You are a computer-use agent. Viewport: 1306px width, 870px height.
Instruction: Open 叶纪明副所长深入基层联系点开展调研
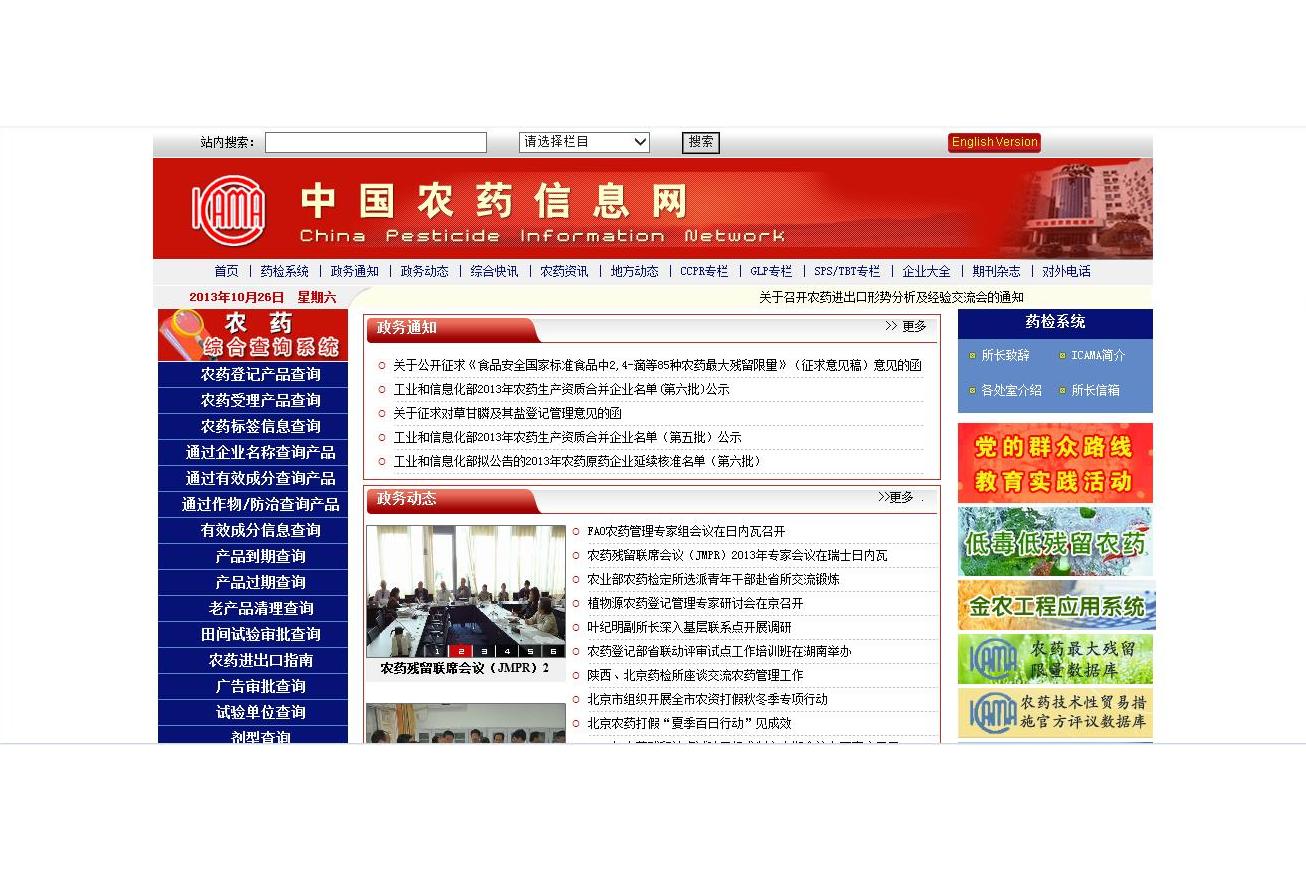click(x=689, y=628)
